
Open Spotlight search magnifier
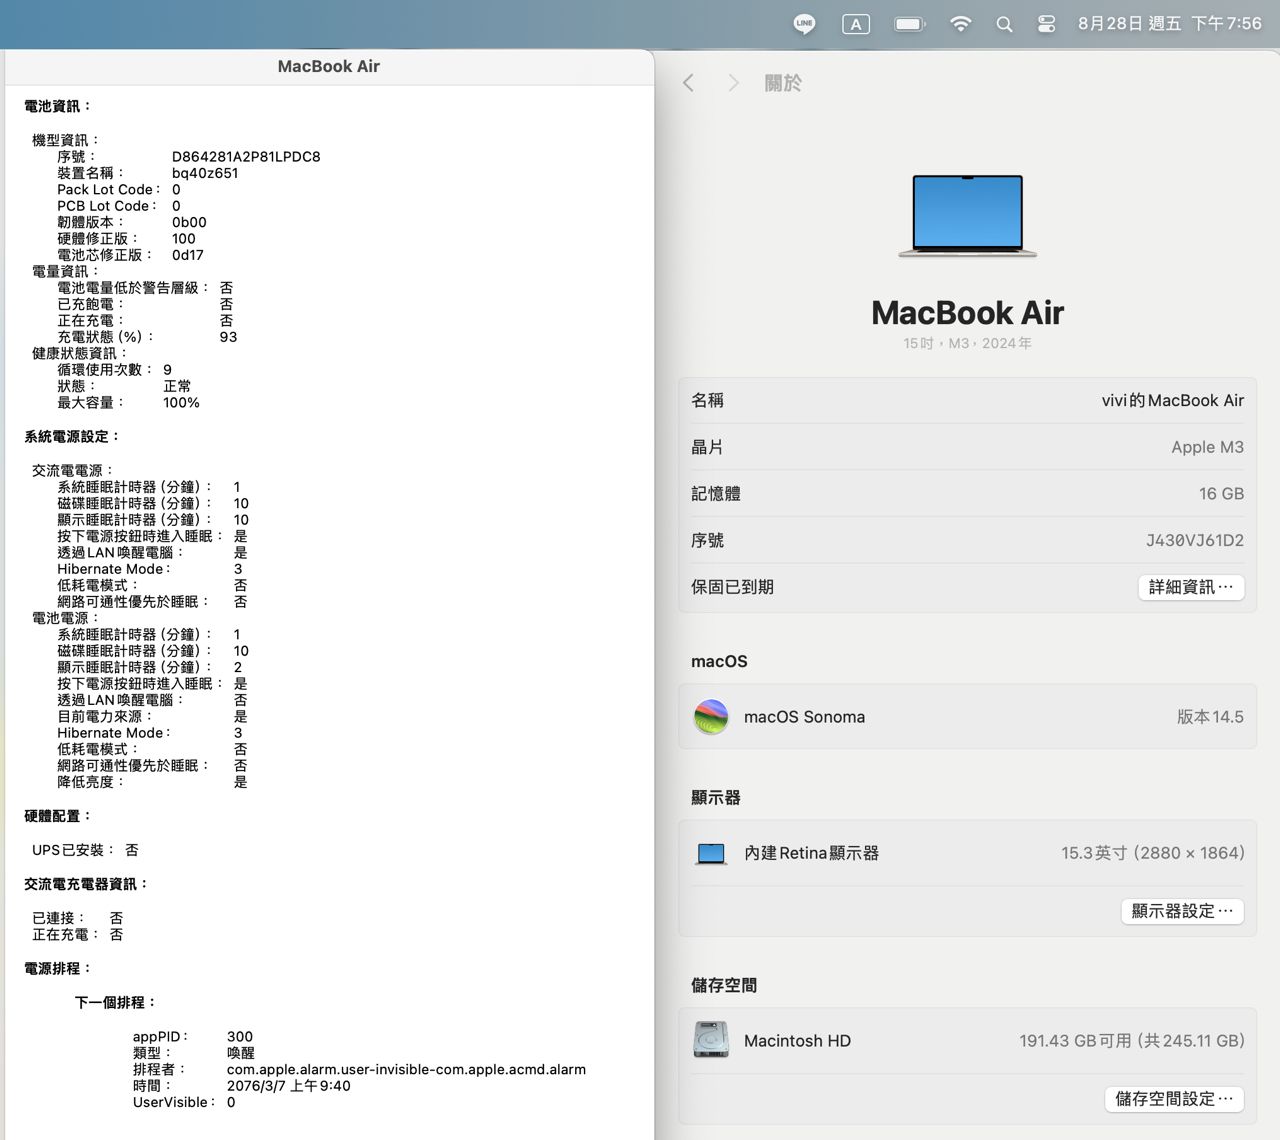tap(1004, 24)
